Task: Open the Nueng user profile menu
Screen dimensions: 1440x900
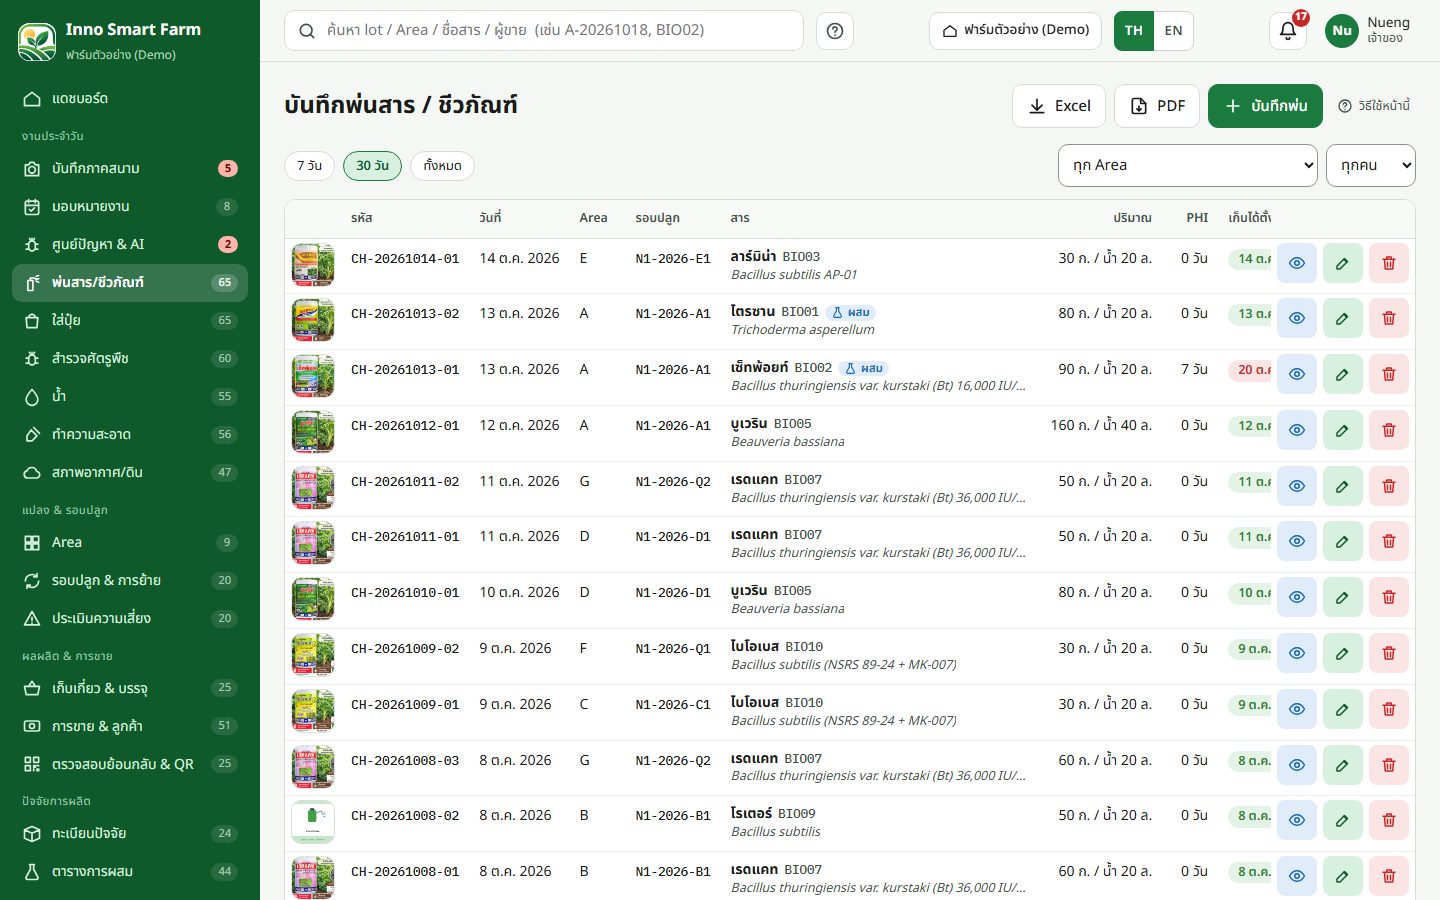Action: point(1368,31)
